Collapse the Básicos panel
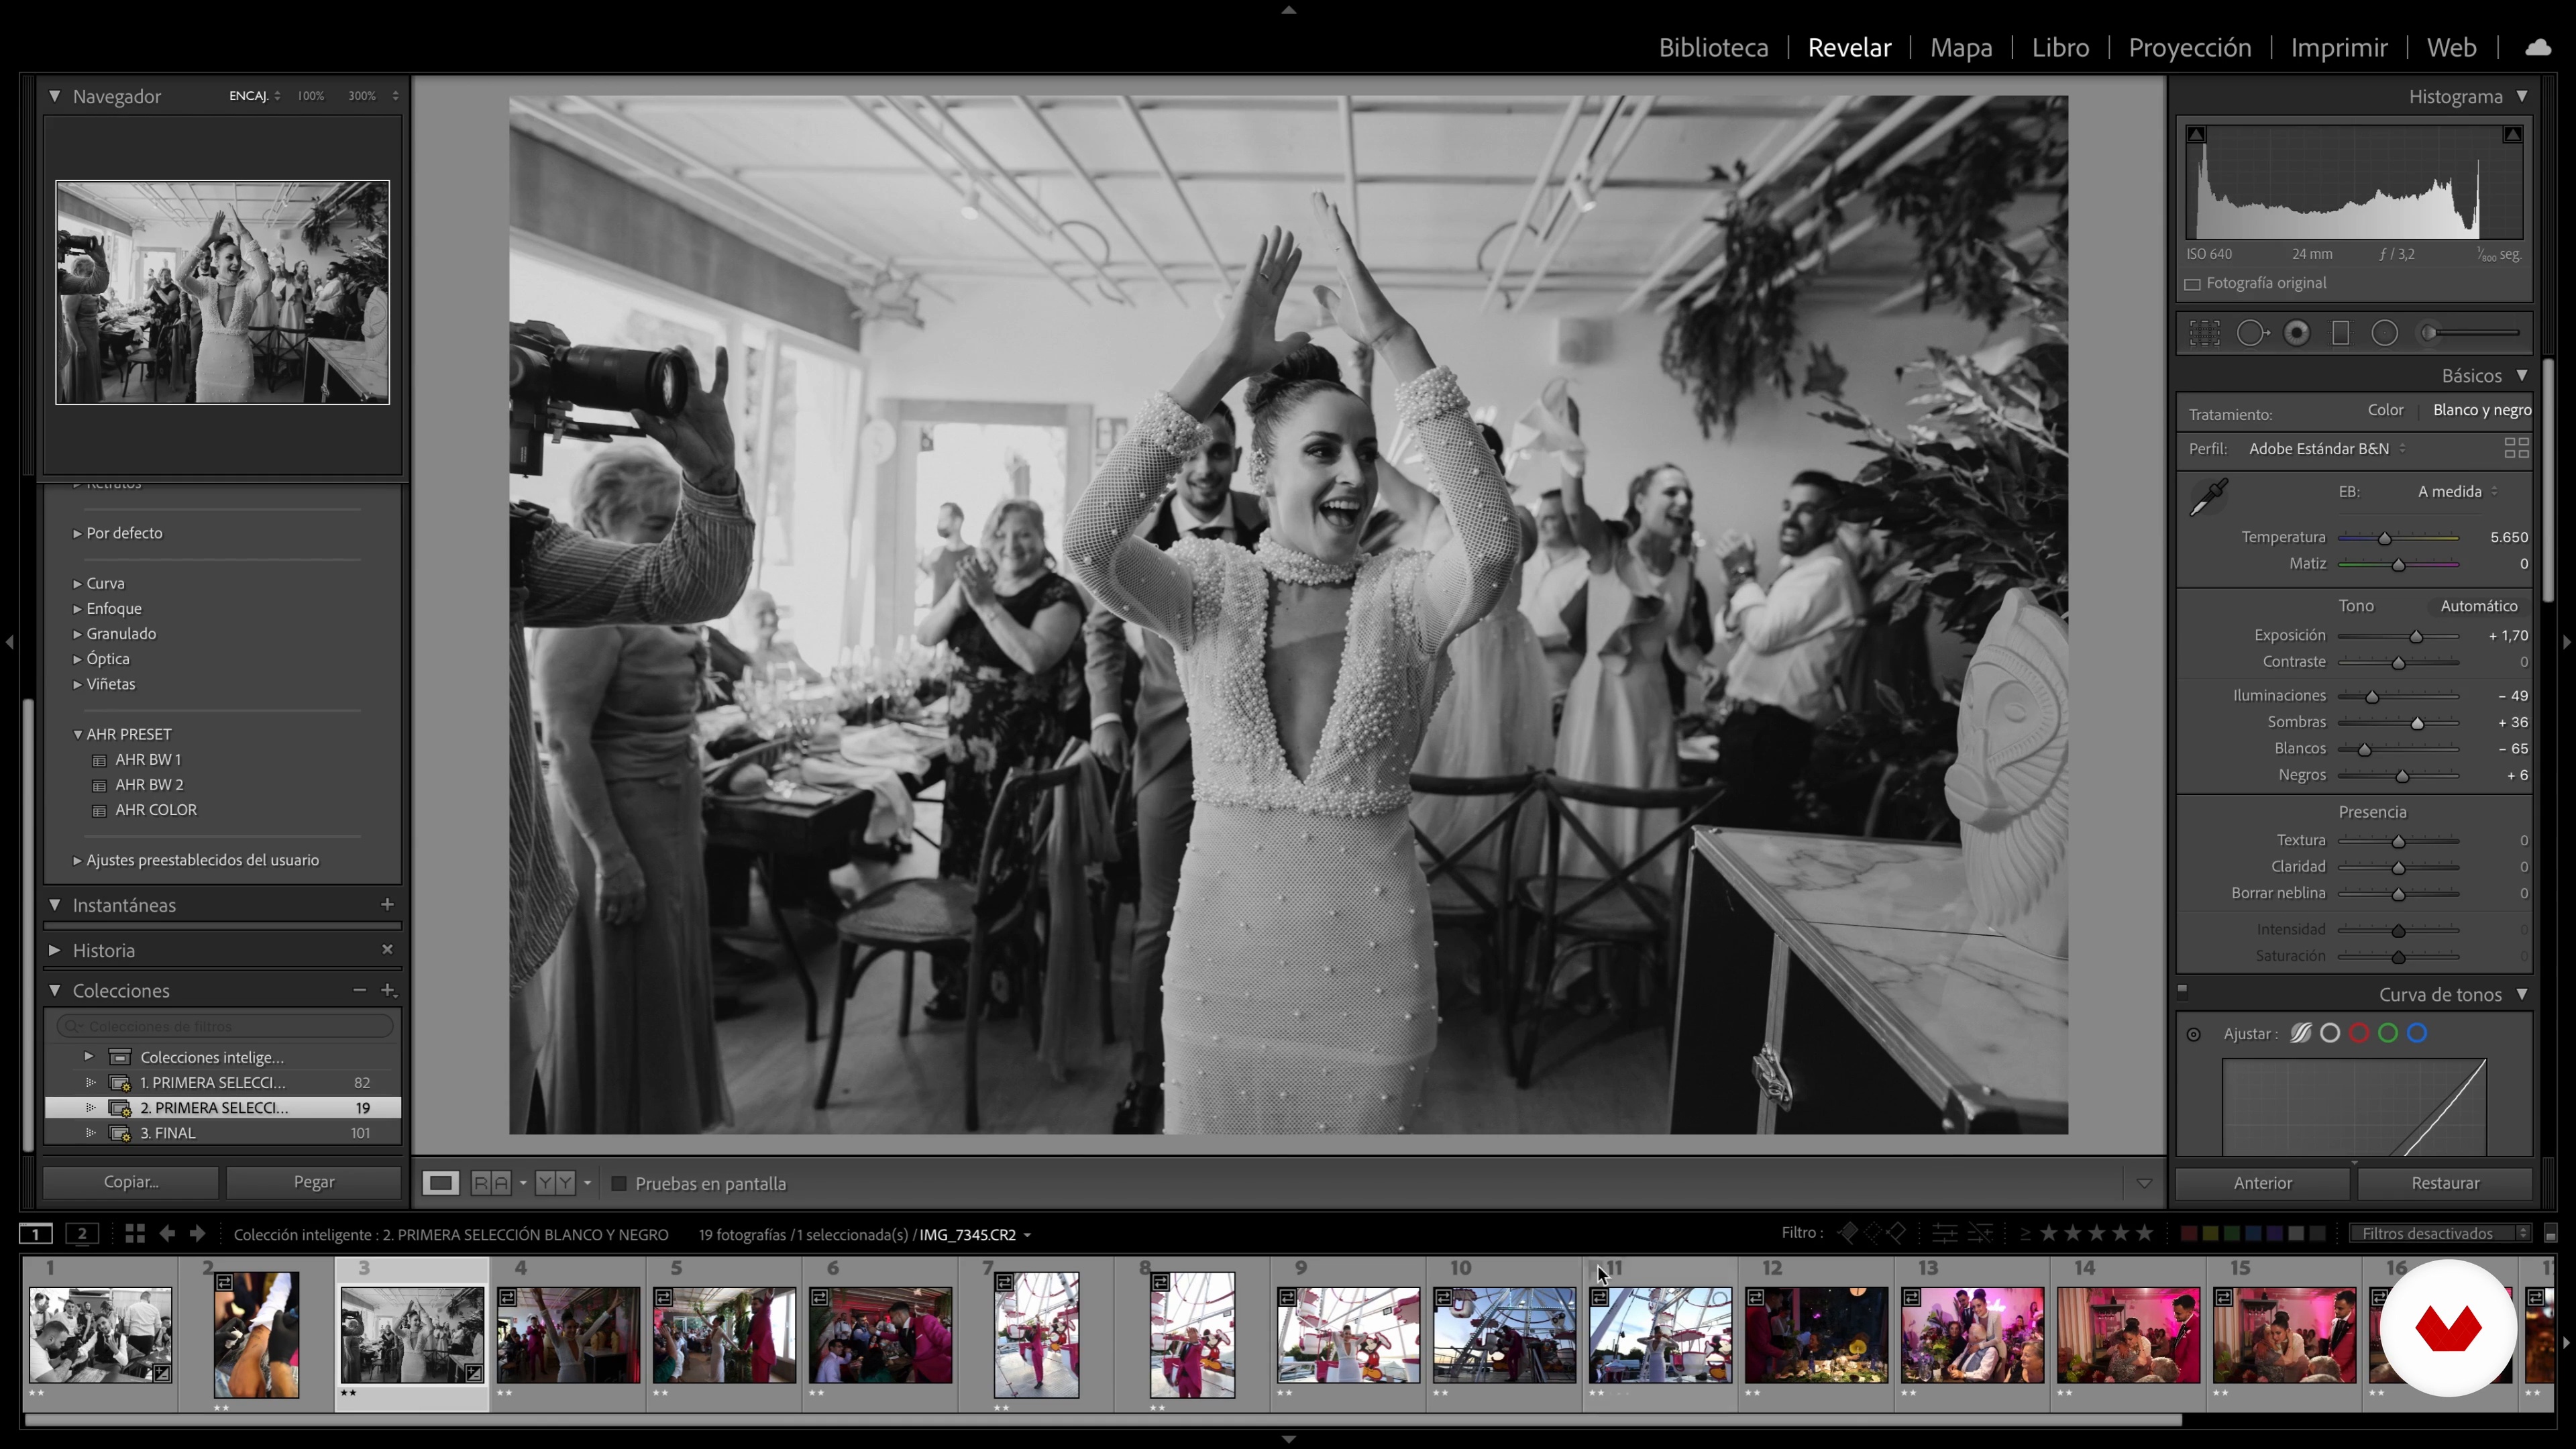Image resolution: width=2576 pixels, height=1449 pixels. [x=2522, y=375]
